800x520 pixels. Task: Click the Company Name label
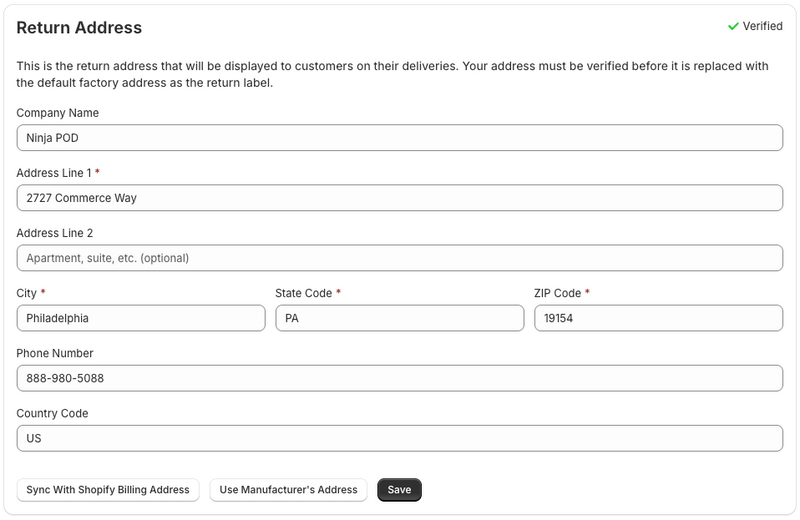click(x=57, y=113)
